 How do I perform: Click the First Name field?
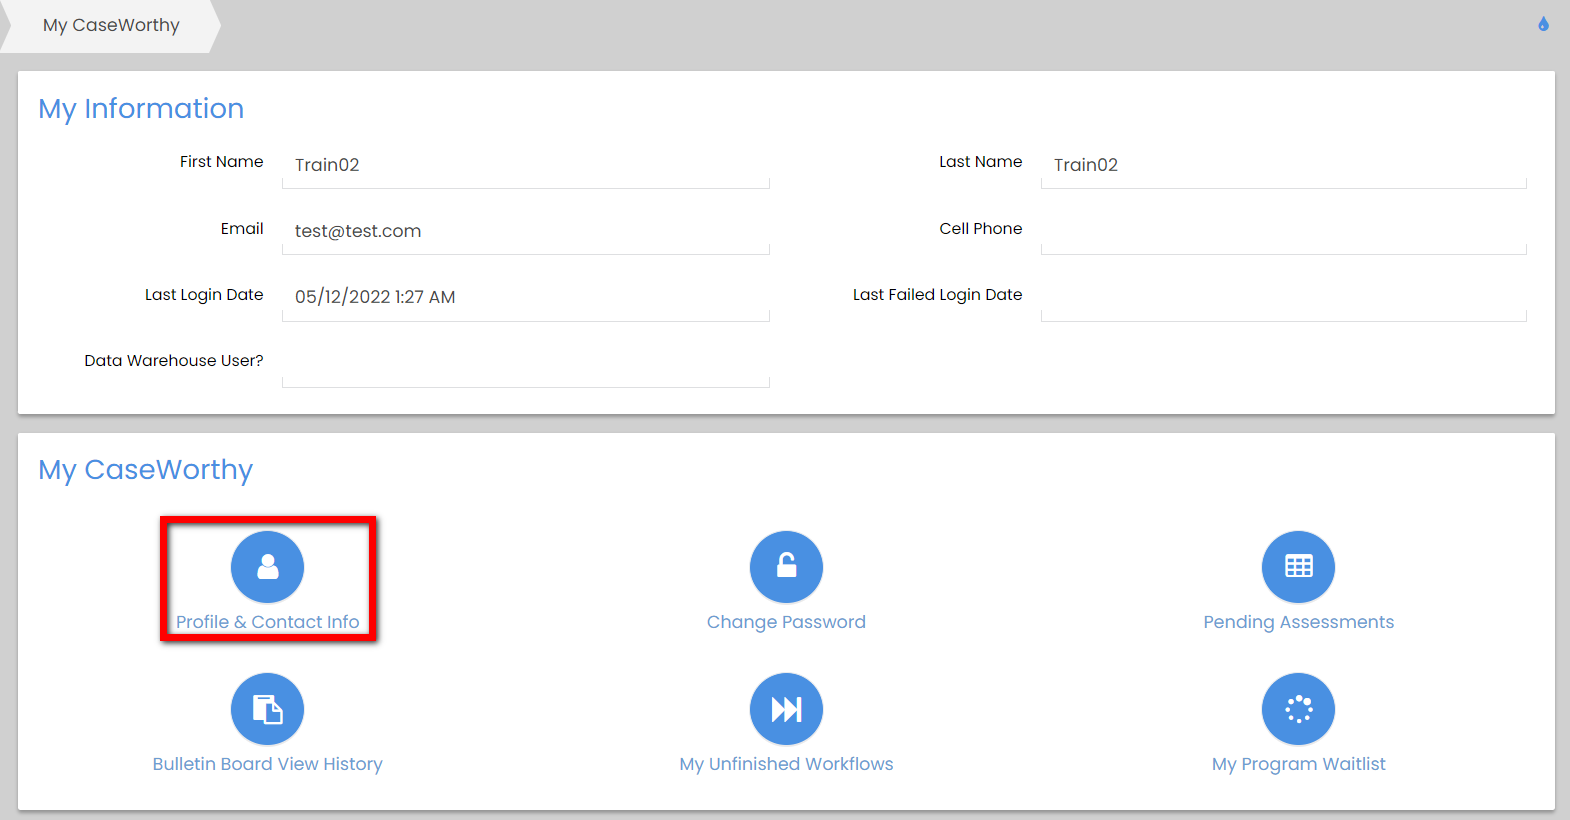[525, 166]
